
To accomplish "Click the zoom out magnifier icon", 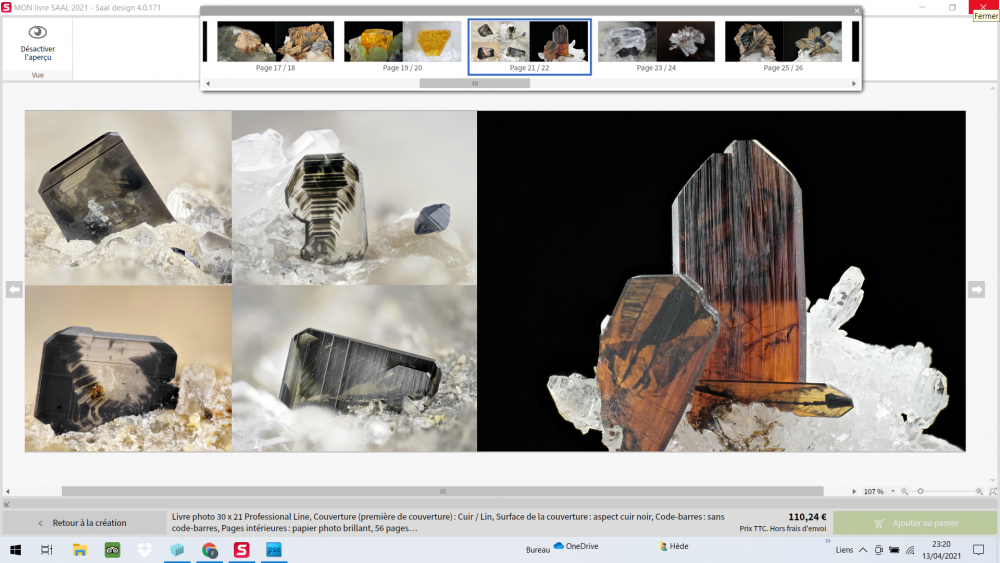I will click(x=905, y=492).
